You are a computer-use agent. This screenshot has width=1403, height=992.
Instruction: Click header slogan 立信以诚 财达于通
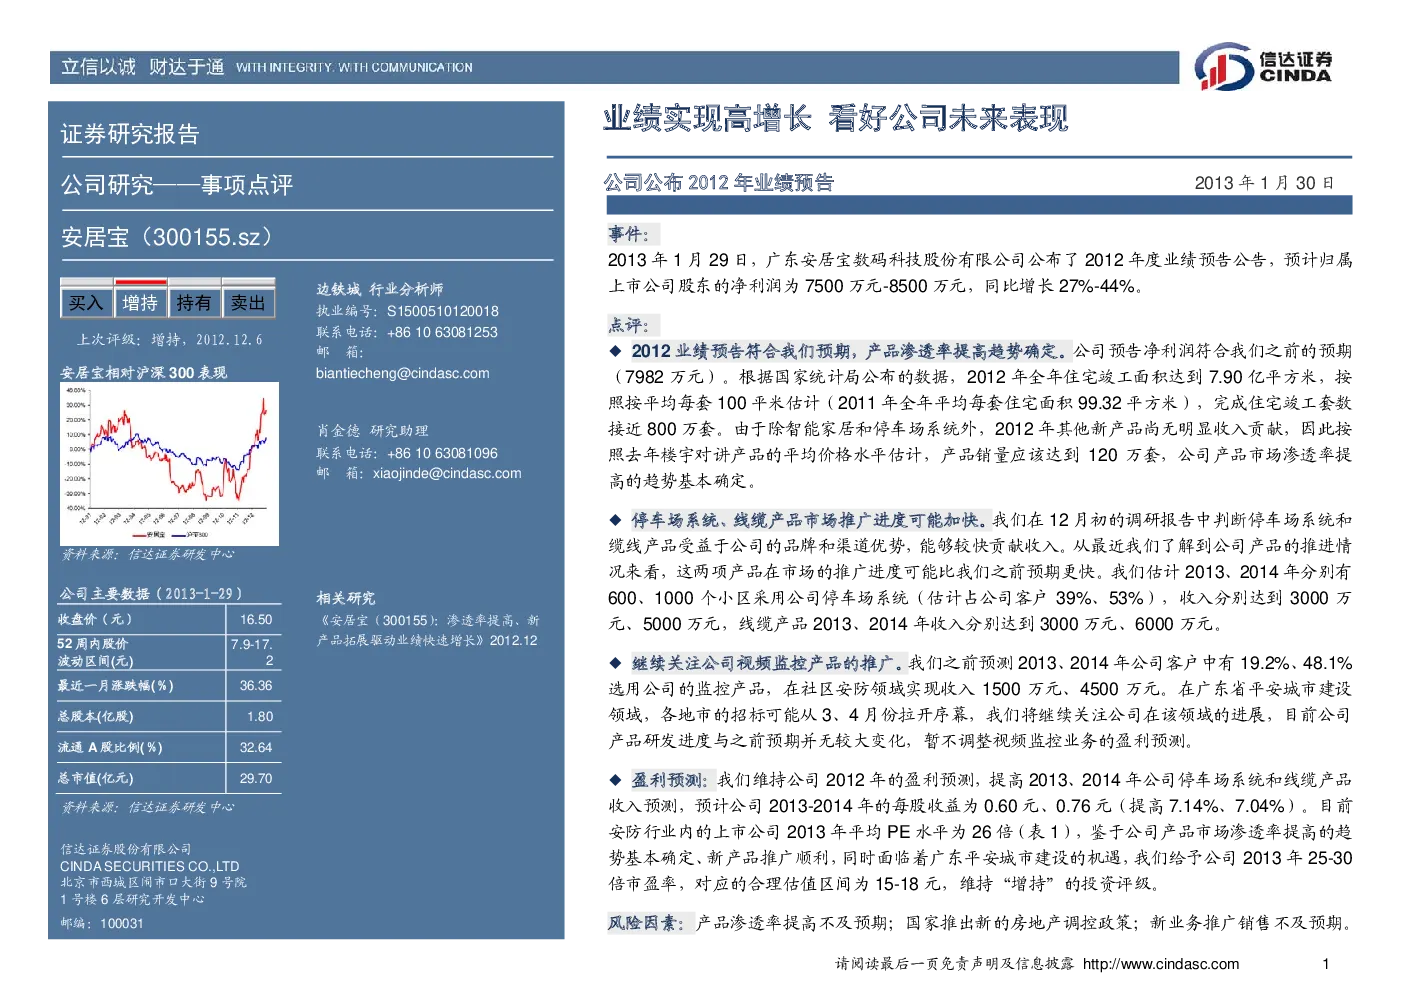click(x=142, y=67)
